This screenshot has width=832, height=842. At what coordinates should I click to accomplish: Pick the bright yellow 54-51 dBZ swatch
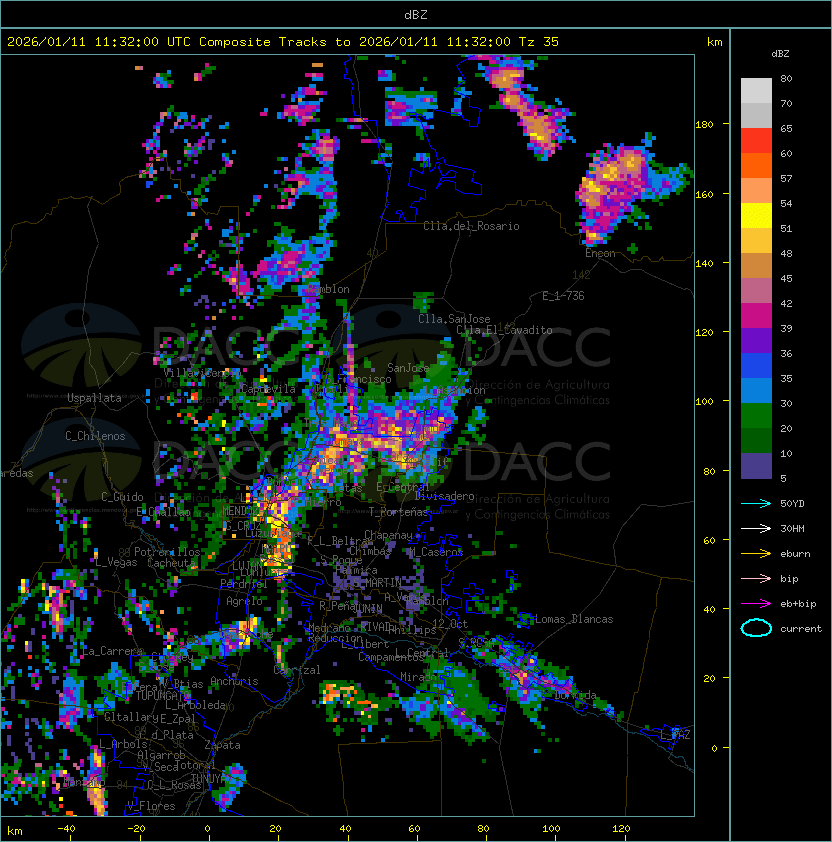[x=756, y=215]
